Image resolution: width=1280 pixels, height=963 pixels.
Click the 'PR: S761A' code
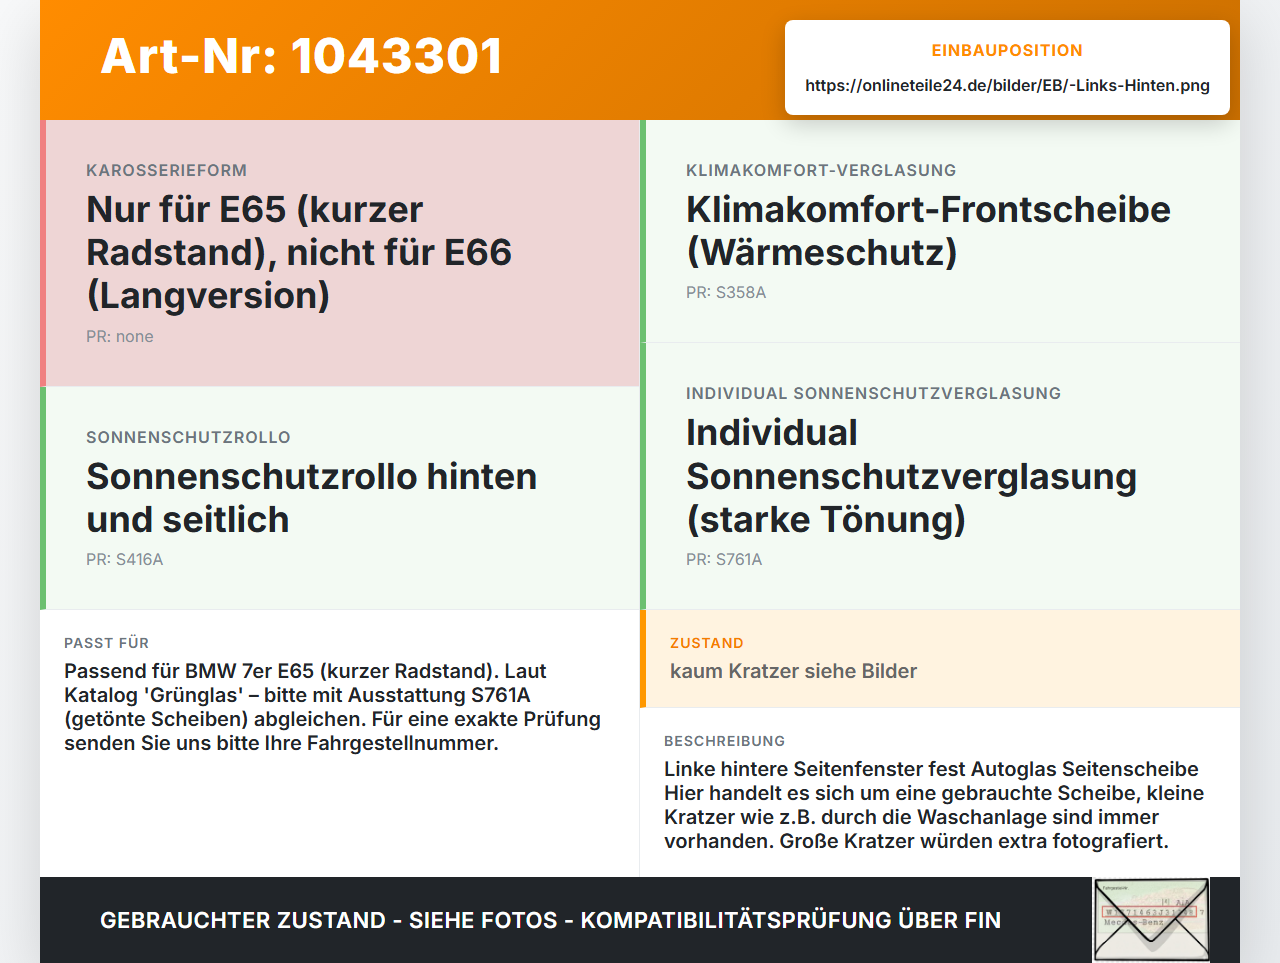click(x=724, y=560)
